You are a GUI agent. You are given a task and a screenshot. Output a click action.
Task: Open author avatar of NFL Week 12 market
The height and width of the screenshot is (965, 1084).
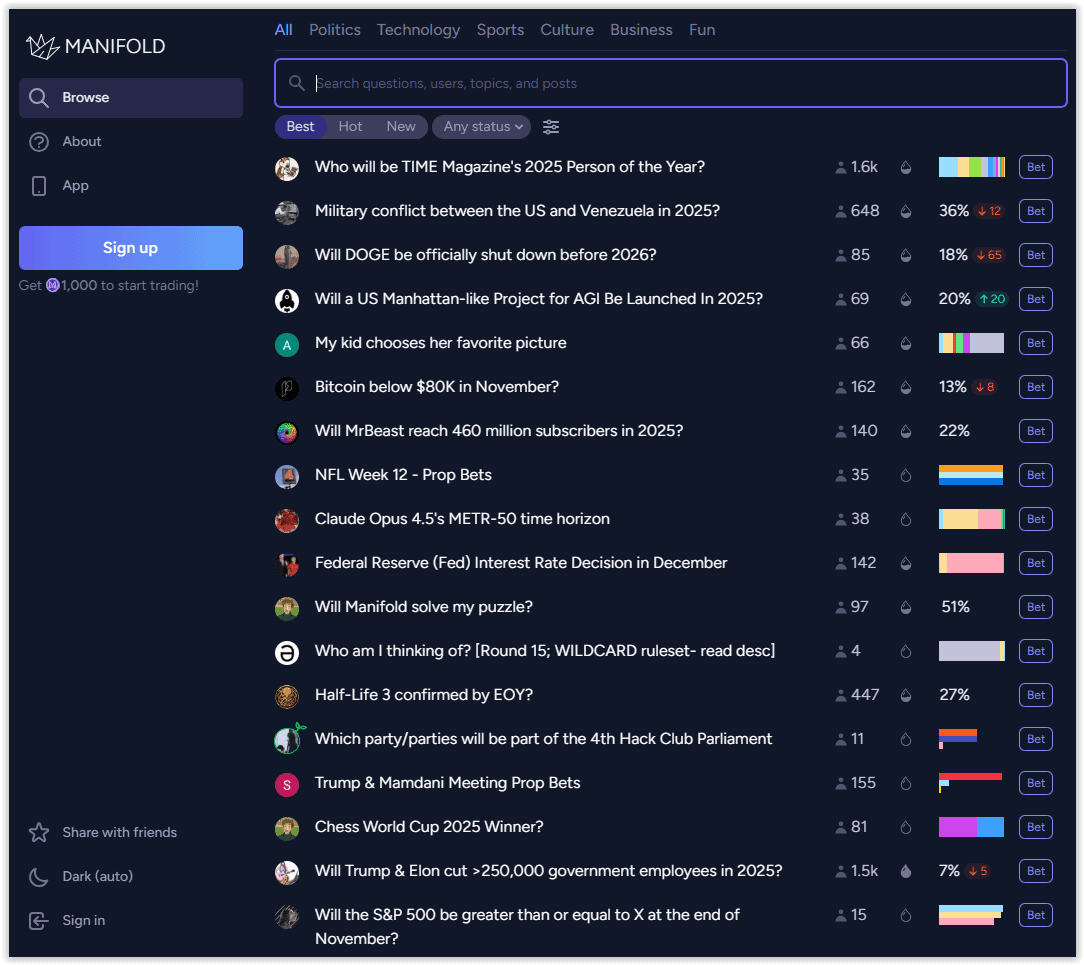[287, 476]
